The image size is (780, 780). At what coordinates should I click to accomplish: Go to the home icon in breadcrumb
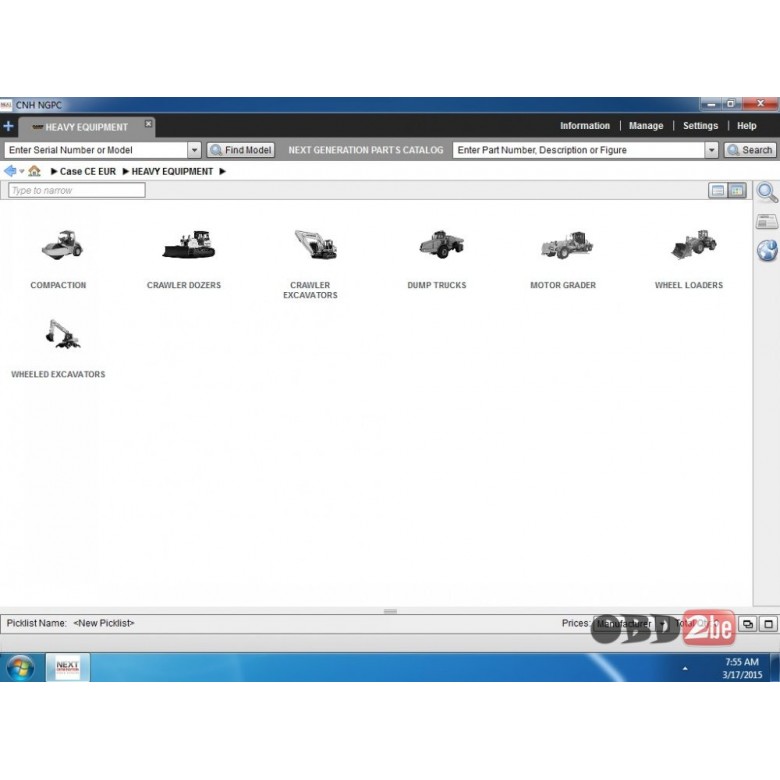tap(34, 171)
